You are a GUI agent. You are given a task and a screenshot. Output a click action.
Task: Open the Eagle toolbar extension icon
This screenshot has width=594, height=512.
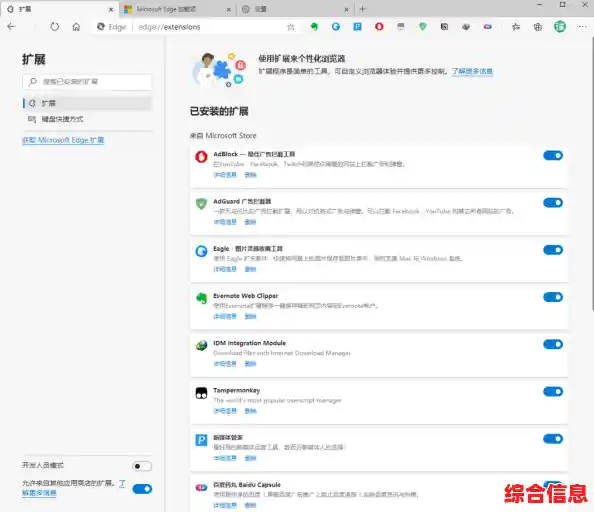pyautogui.click(x=336, y=27)
